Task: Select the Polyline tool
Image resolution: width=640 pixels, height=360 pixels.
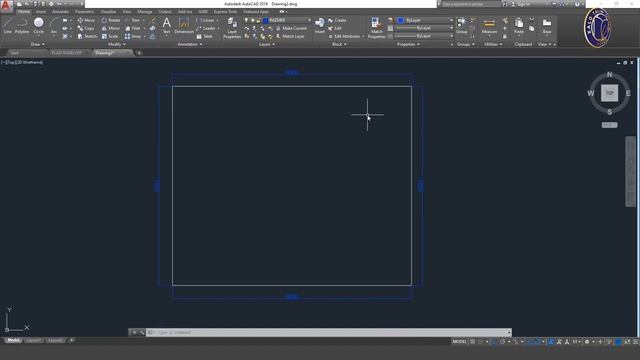Action: coord(22,26)
